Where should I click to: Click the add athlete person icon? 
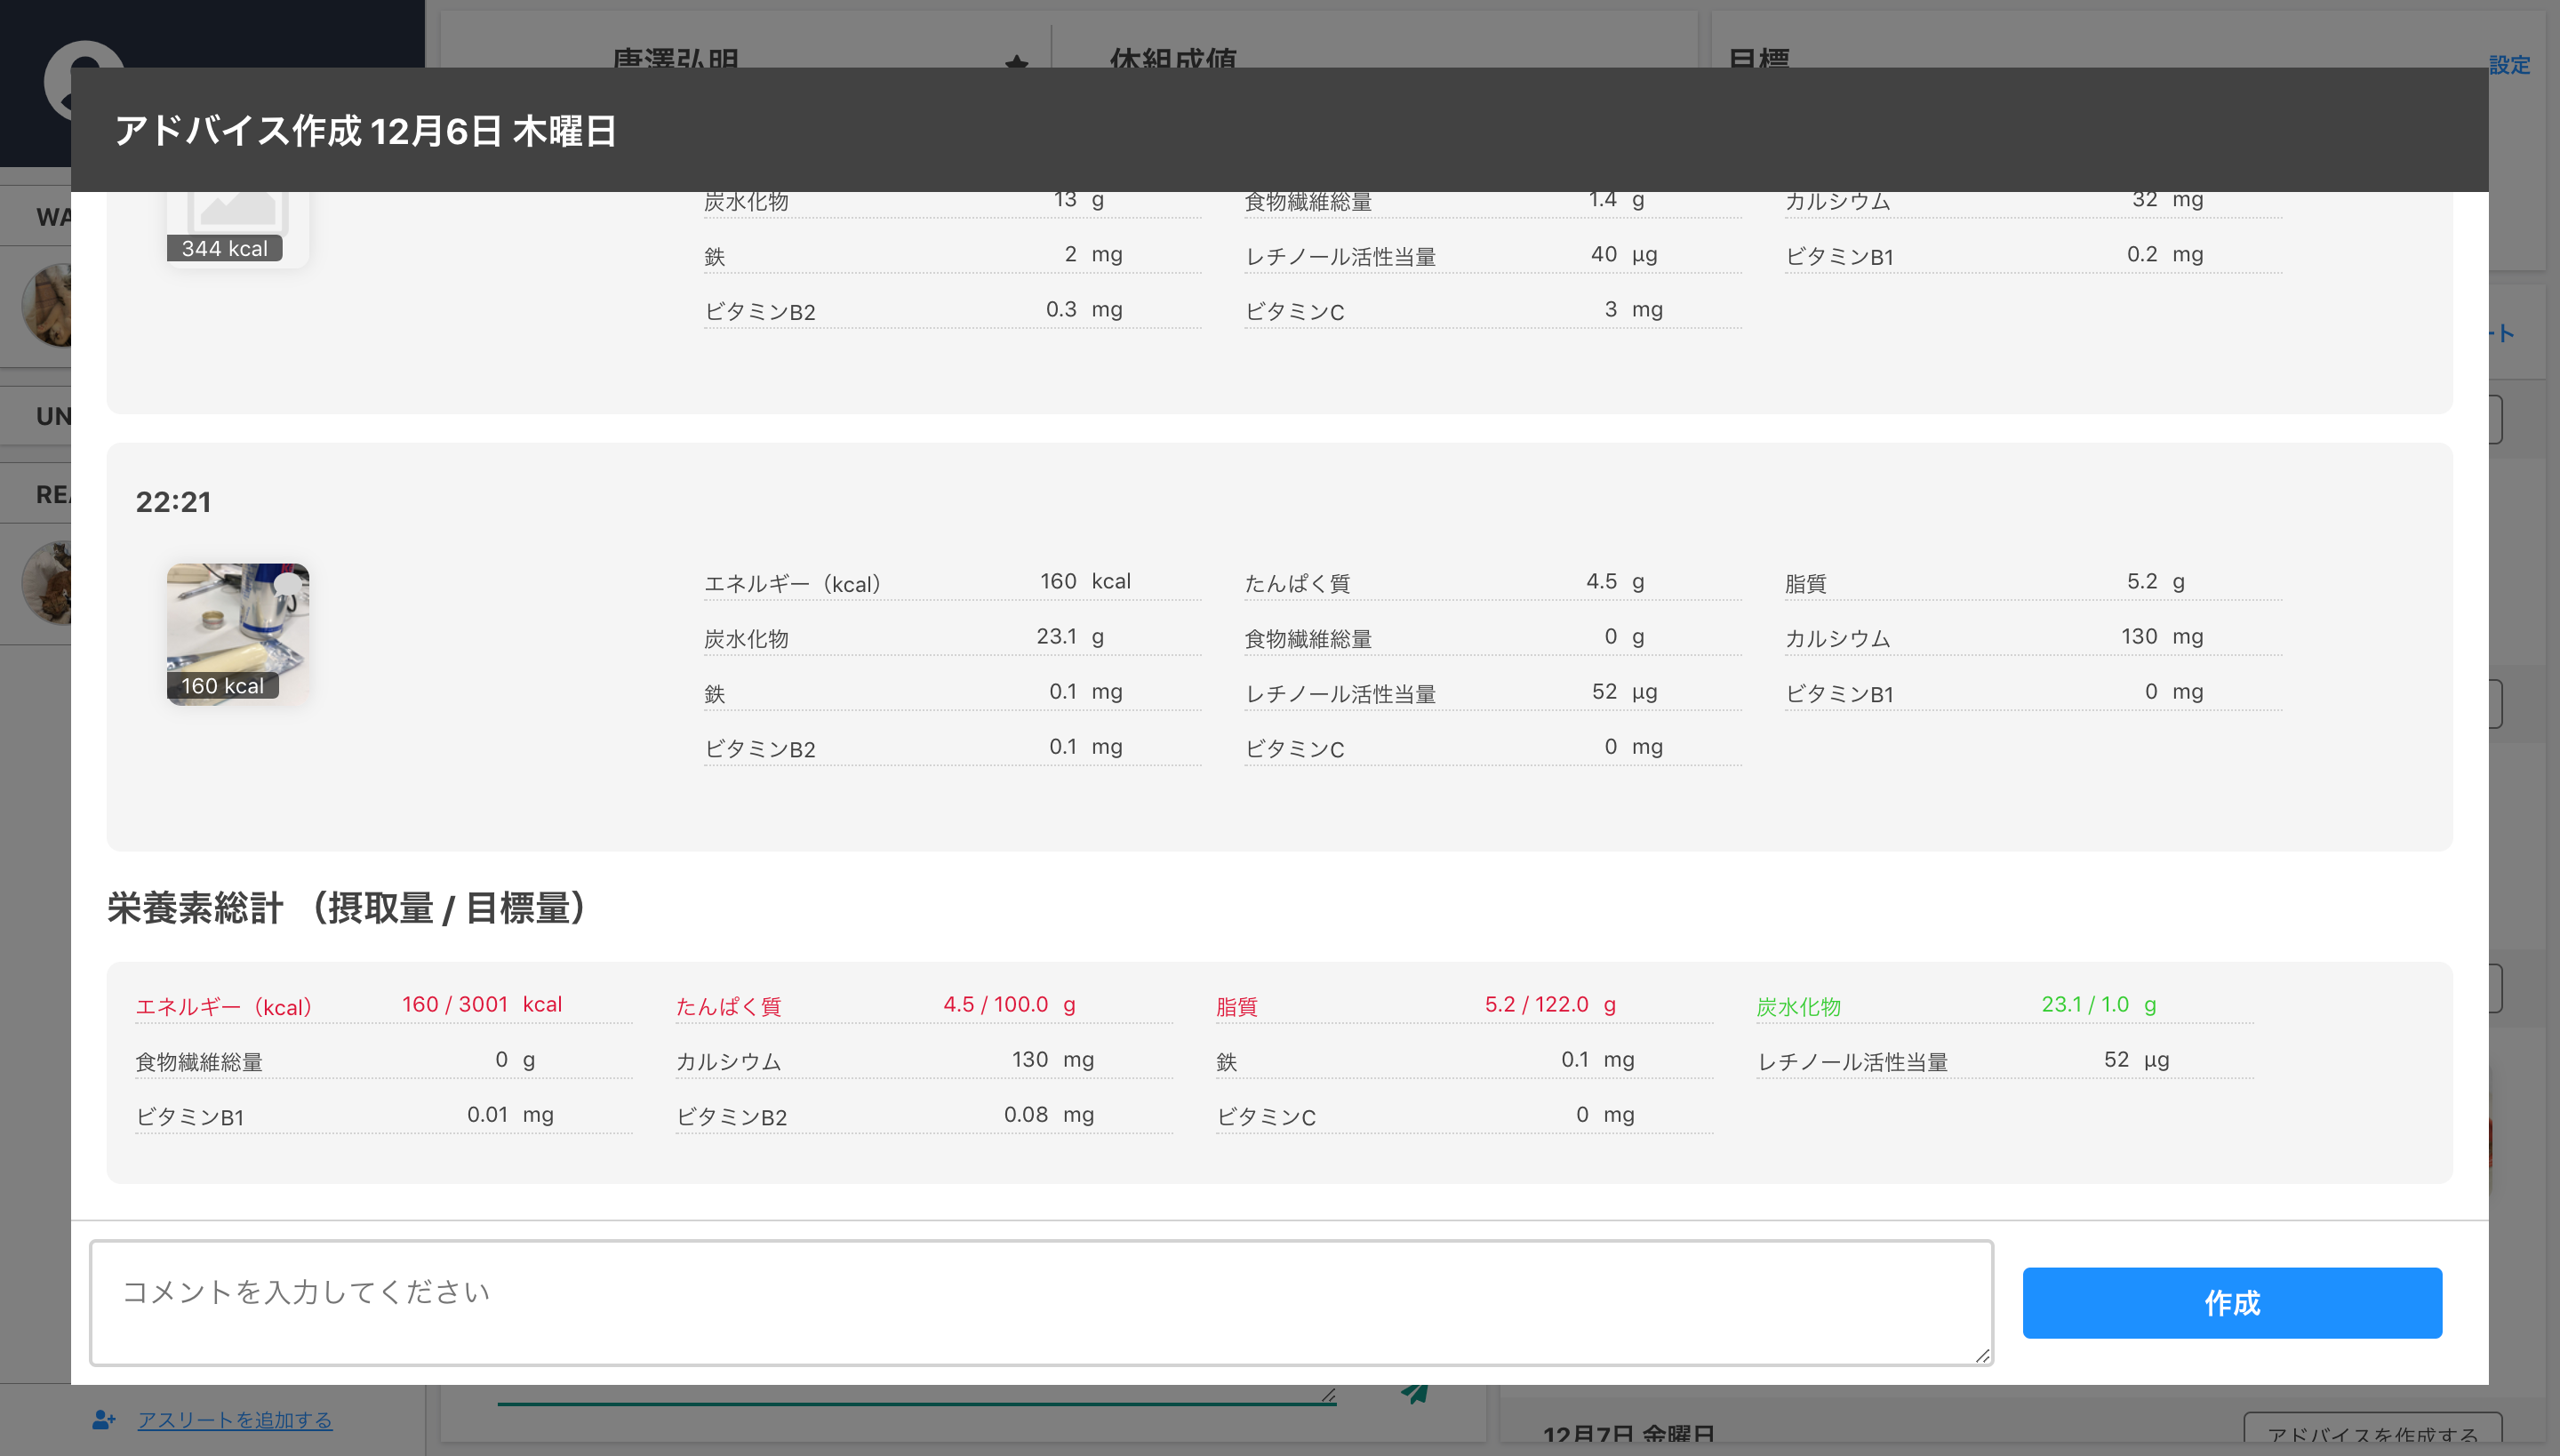pyautogui.click(x=104, y=1419)
